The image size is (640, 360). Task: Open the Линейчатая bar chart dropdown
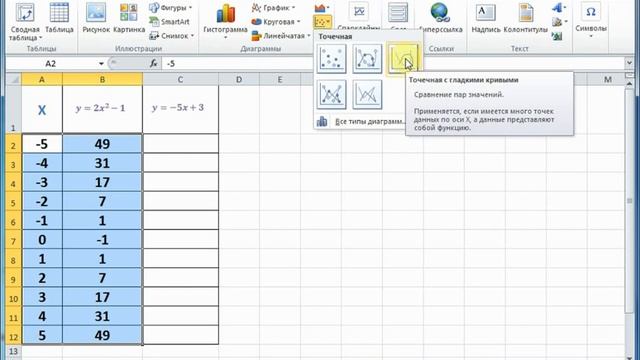(281, 36)
